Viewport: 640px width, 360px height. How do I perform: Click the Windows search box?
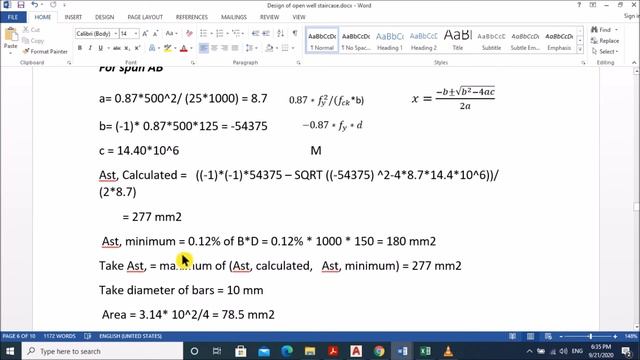[x=102, y=351]
